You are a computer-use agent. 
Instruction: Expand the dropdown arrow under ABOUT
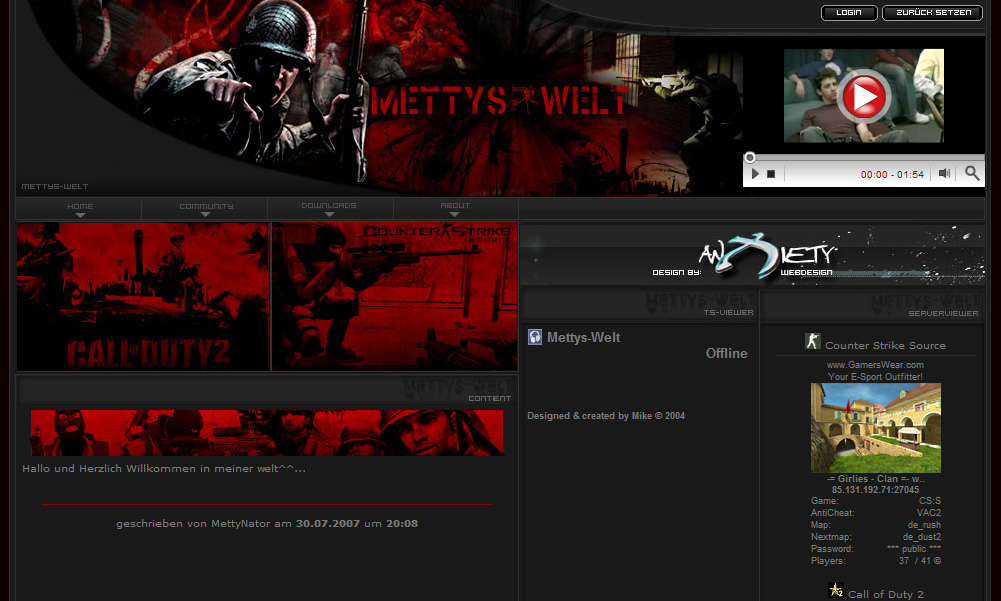tap(455, 215)
